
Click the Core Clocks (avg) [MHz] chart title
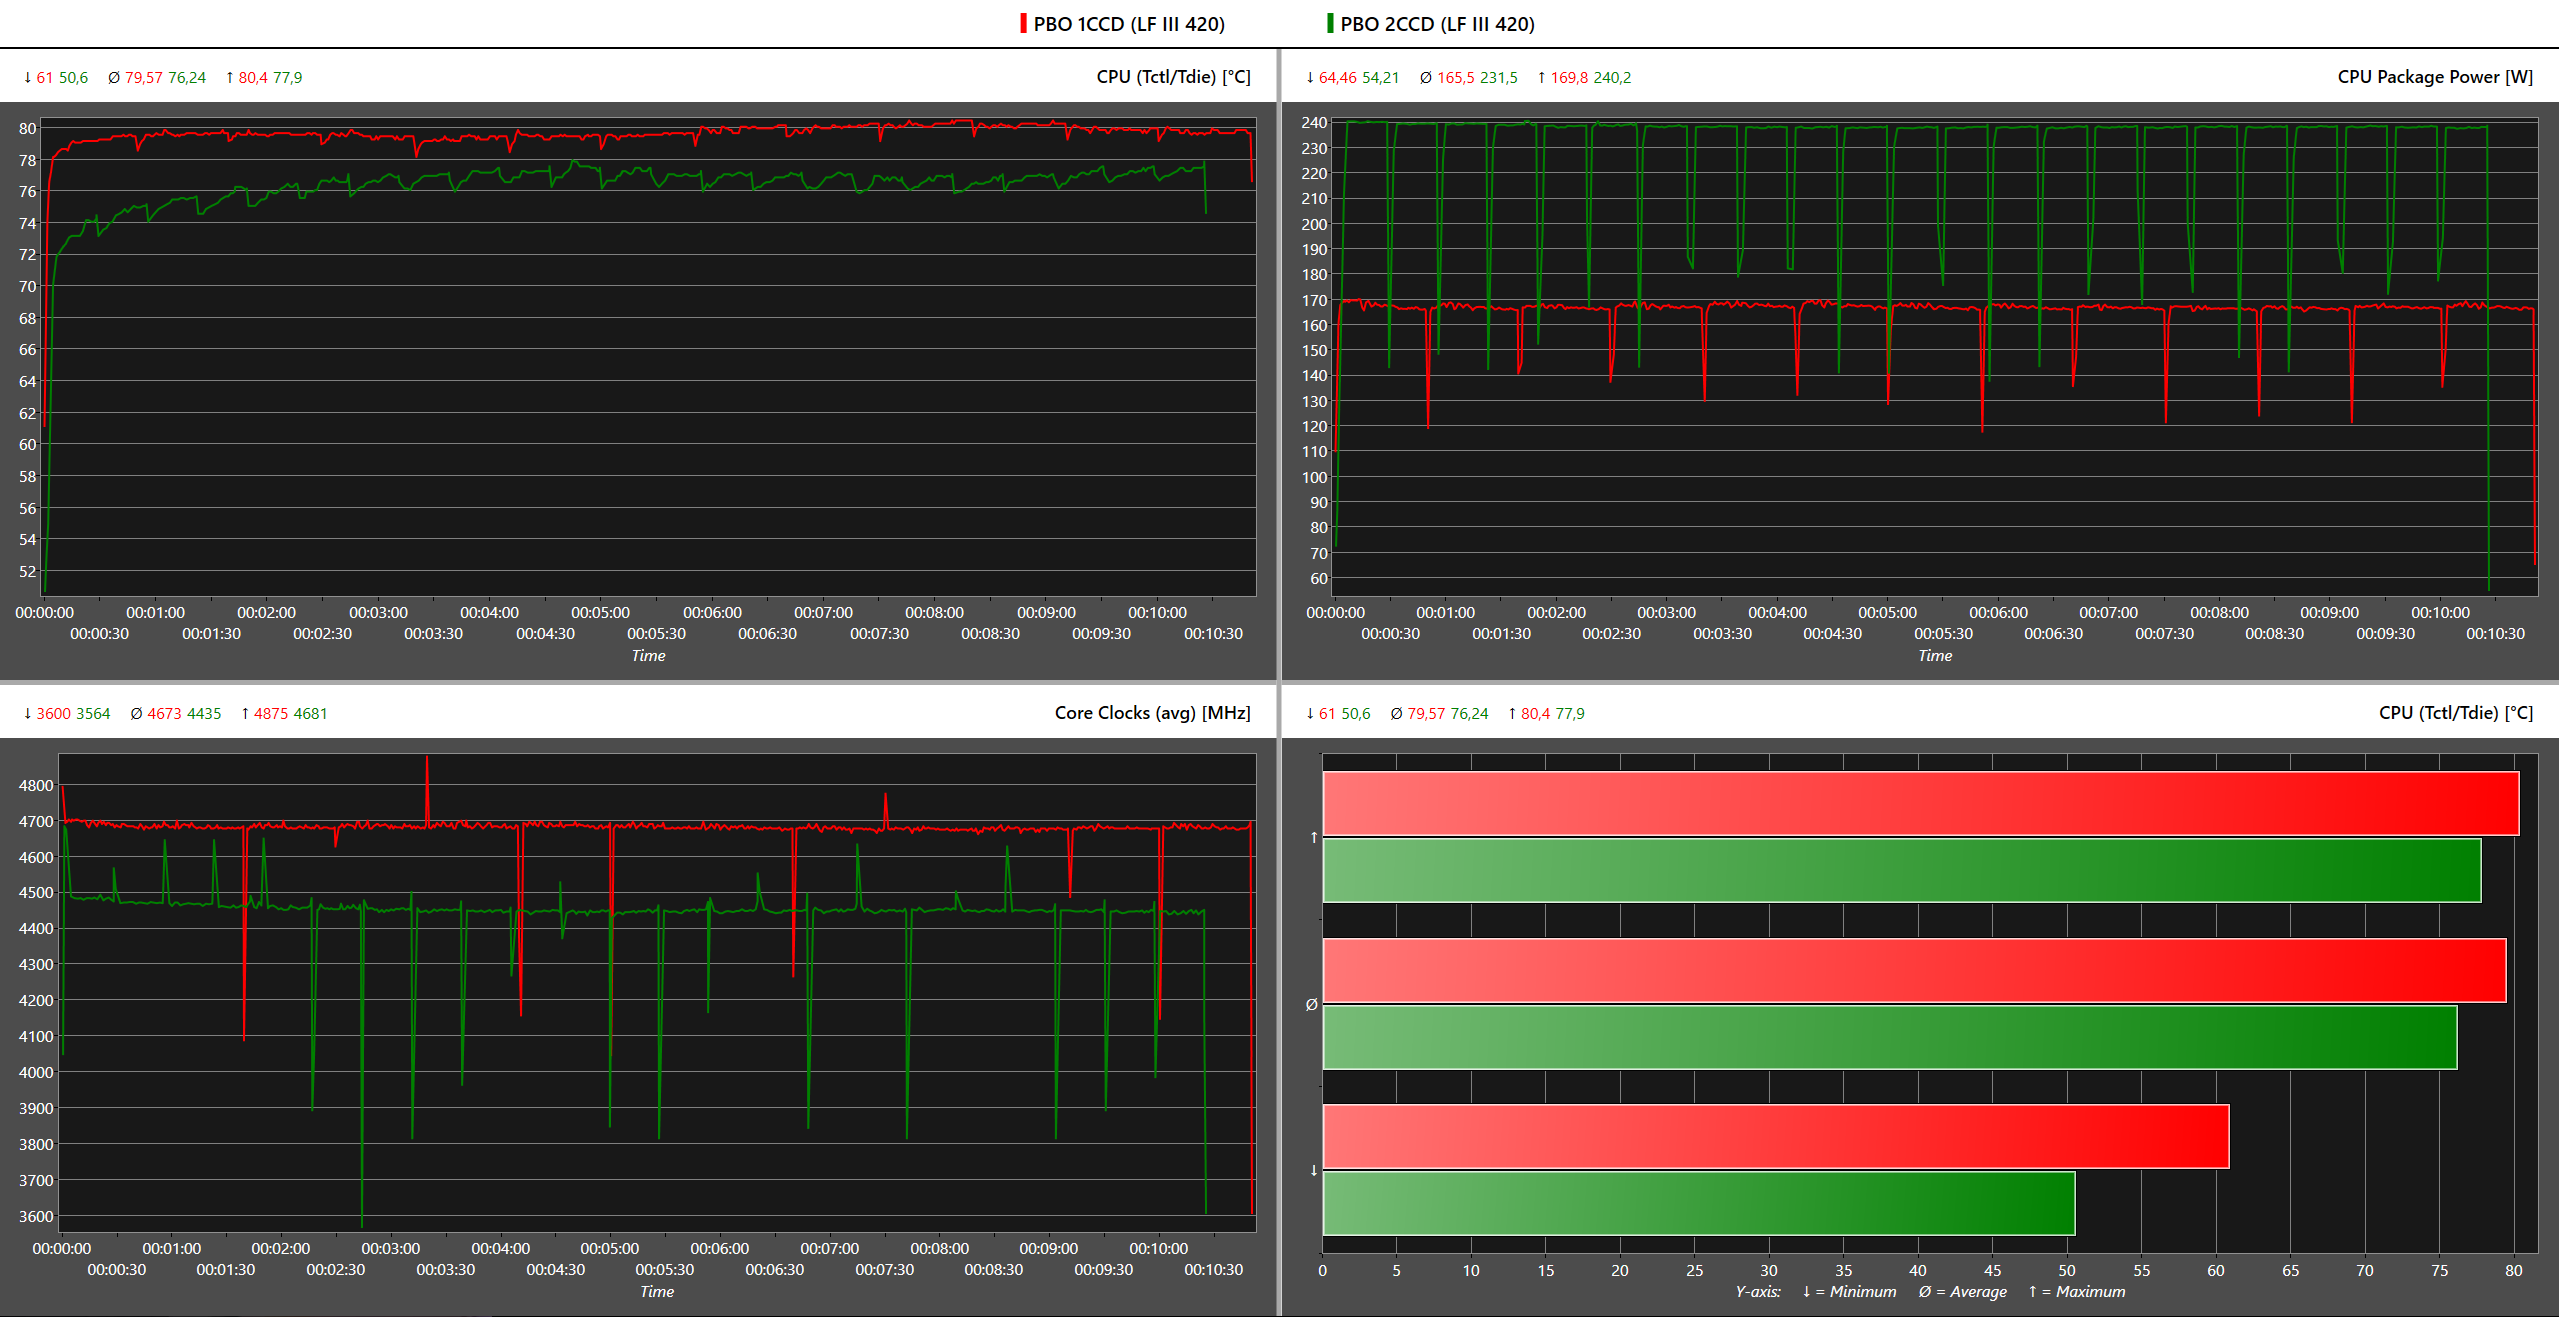[1152, 713]
